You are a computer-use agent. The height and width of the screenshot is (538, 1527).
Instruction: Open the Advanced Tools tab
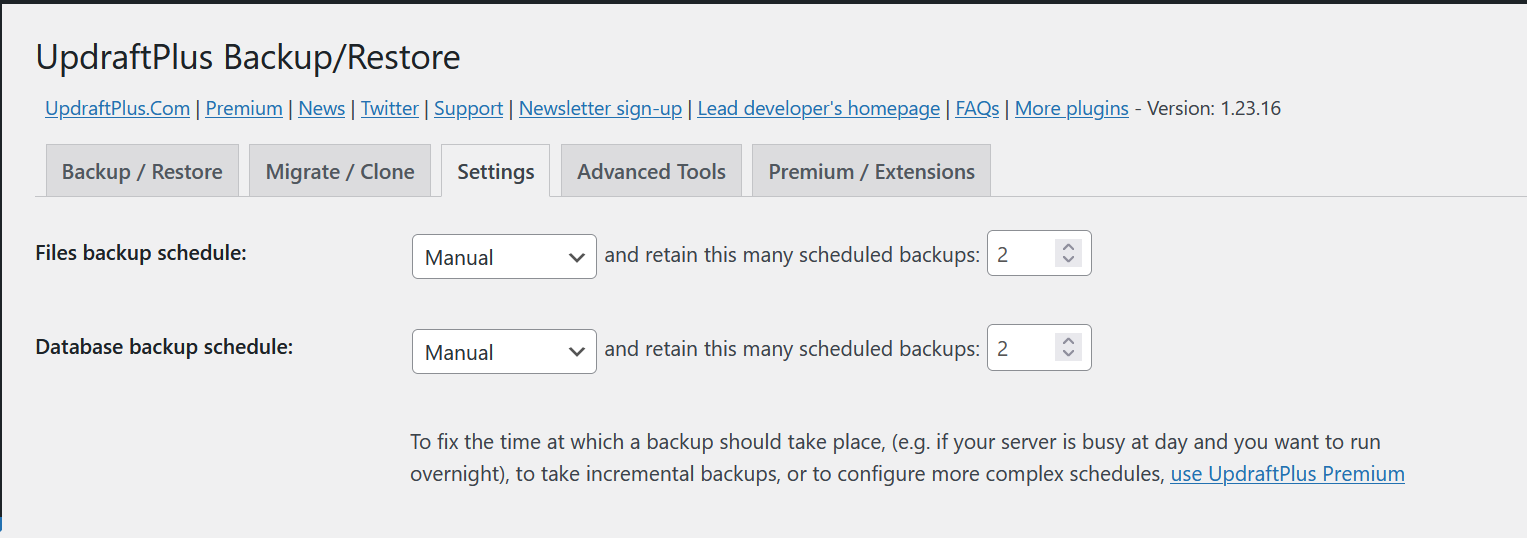tap(651, 171)
